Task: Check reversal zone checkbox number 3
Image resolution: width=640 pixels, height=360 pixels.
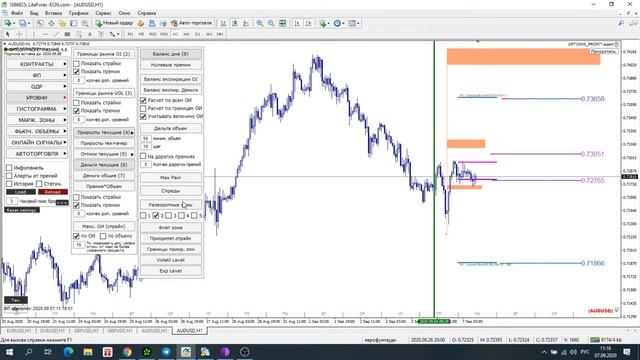Action: tap(169, 215)
